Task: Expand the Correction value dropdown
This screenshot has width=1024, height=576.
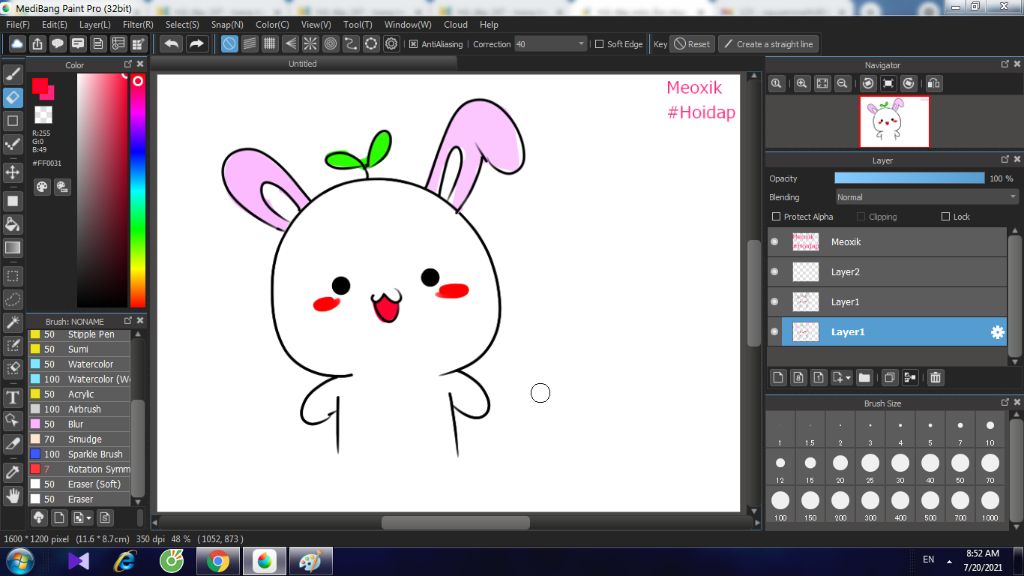Action: click(x=581, y=44)
